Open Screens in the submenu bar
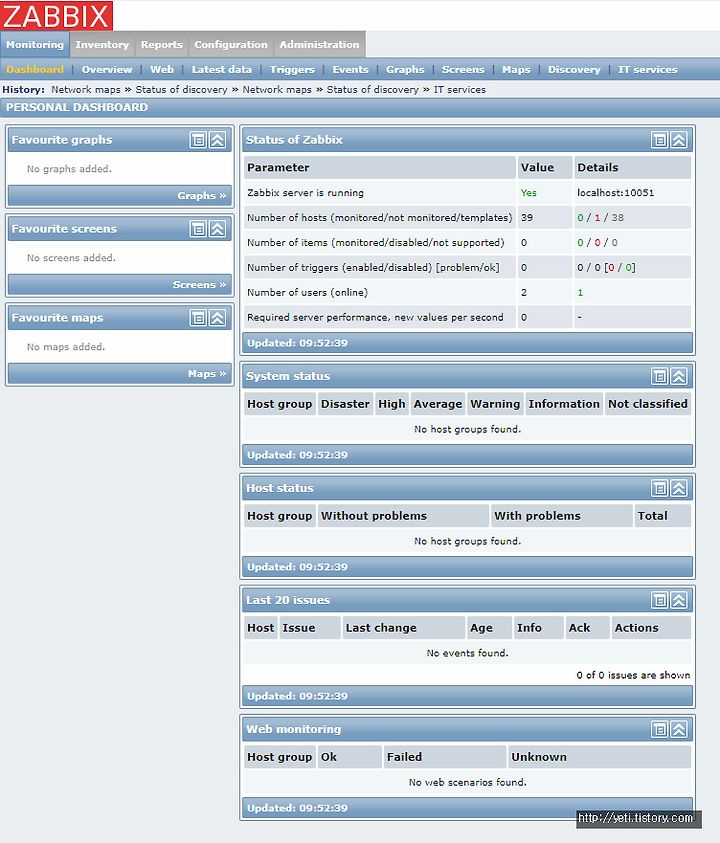 (463, 69)
